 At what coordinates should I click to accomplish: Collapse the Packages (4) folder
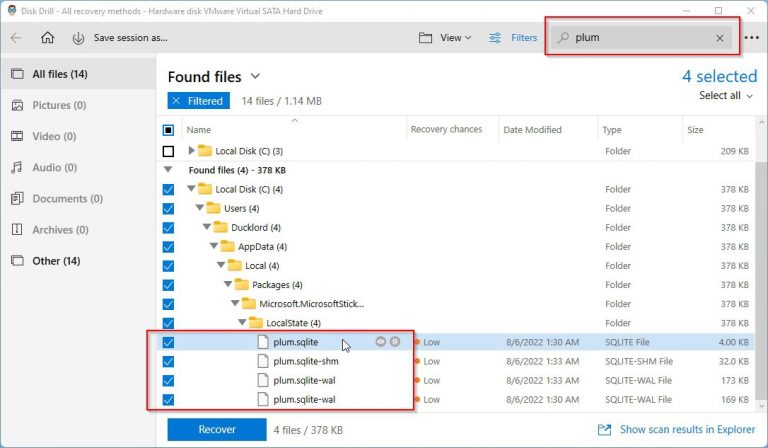coord(228,283)
